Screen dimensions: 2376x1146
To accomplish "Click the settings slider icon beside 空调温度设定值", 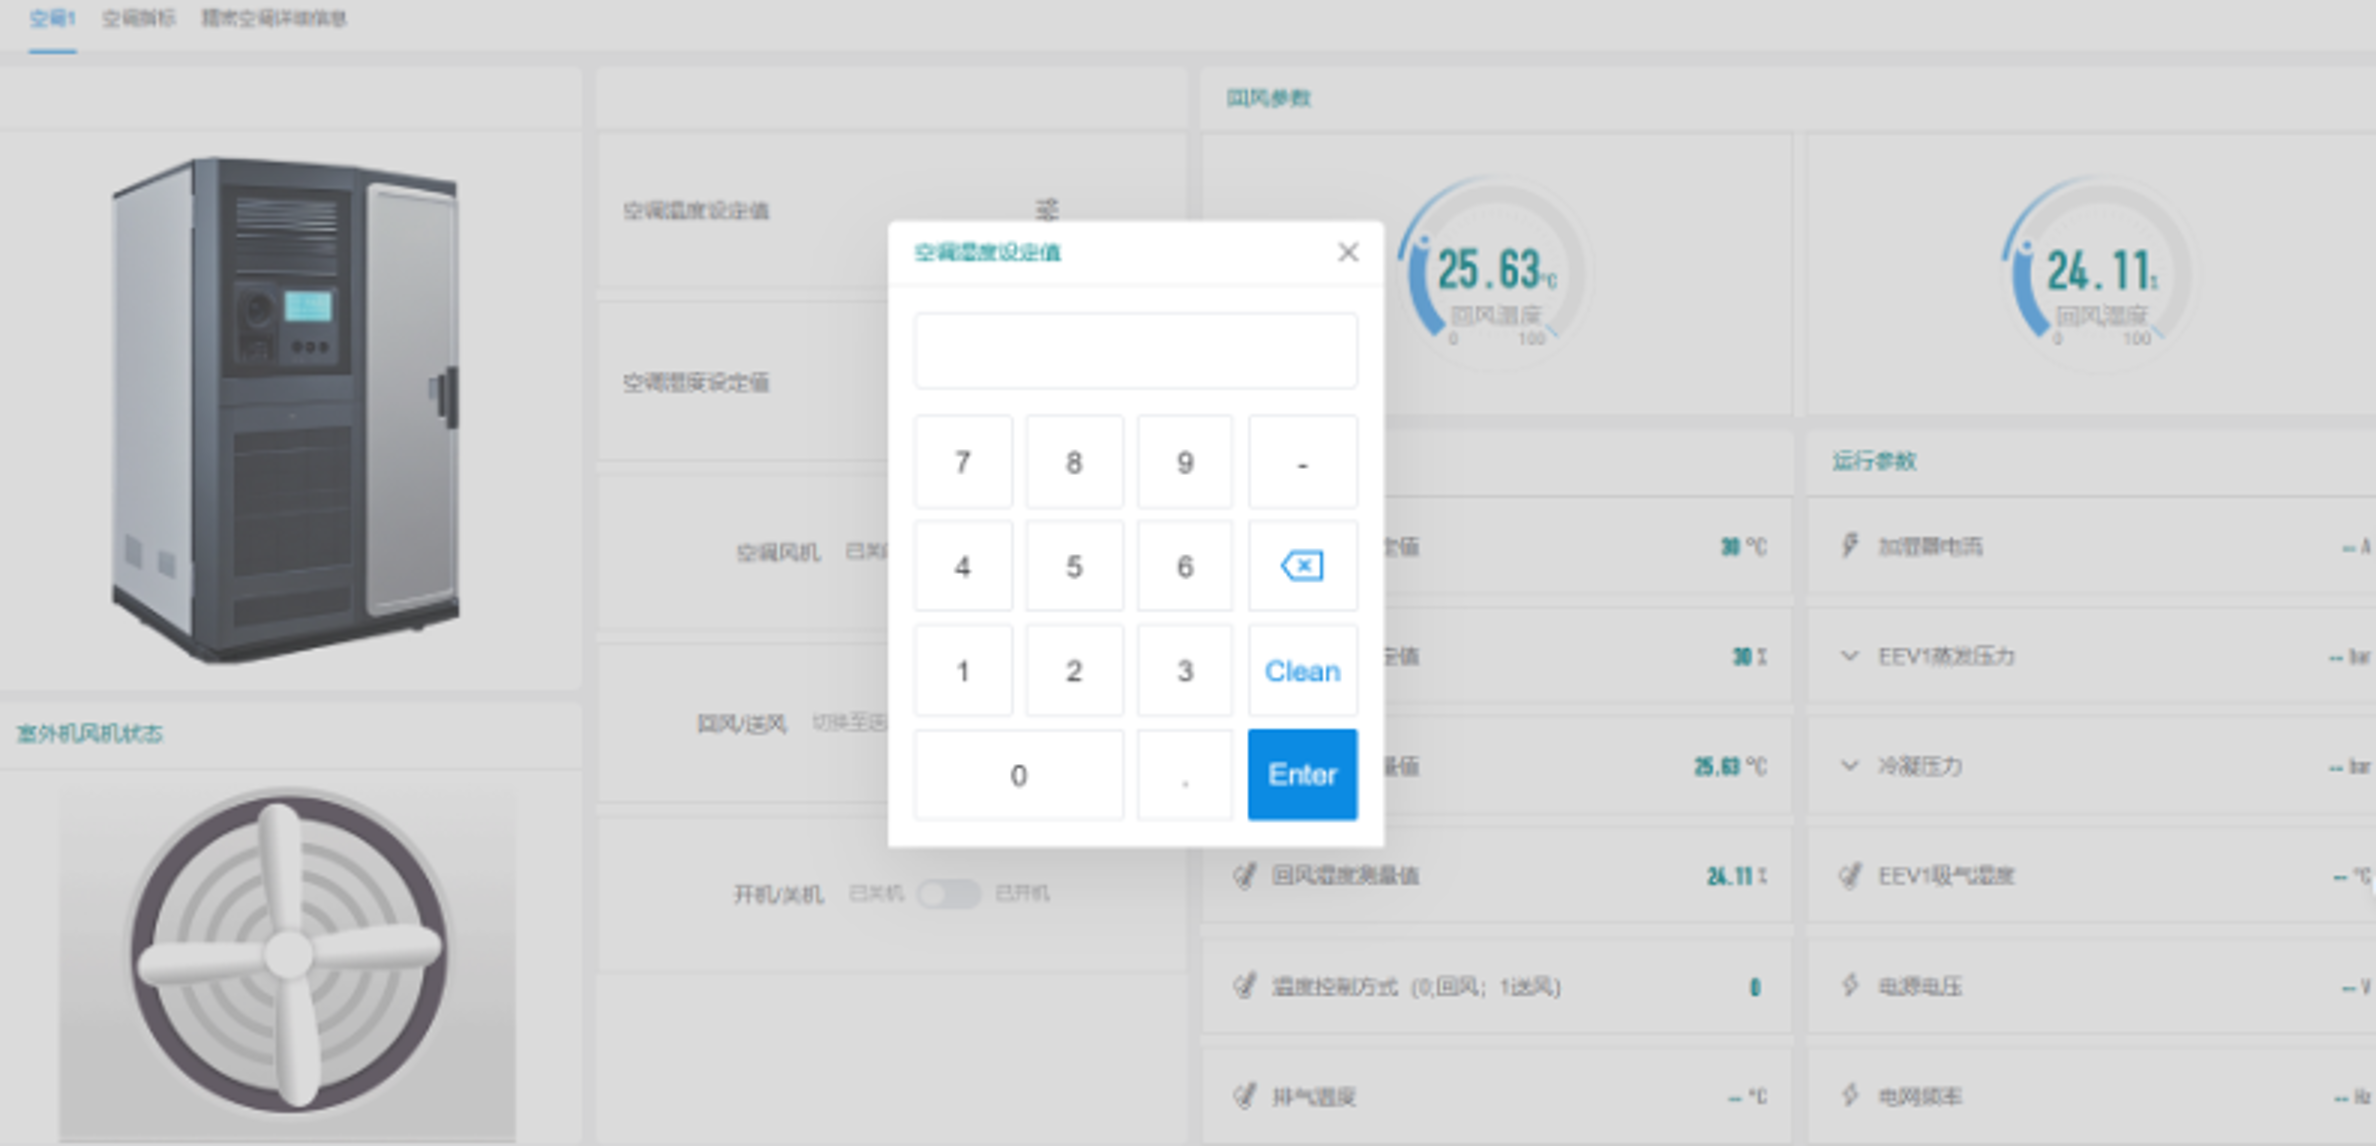I will click(1046, 209).
